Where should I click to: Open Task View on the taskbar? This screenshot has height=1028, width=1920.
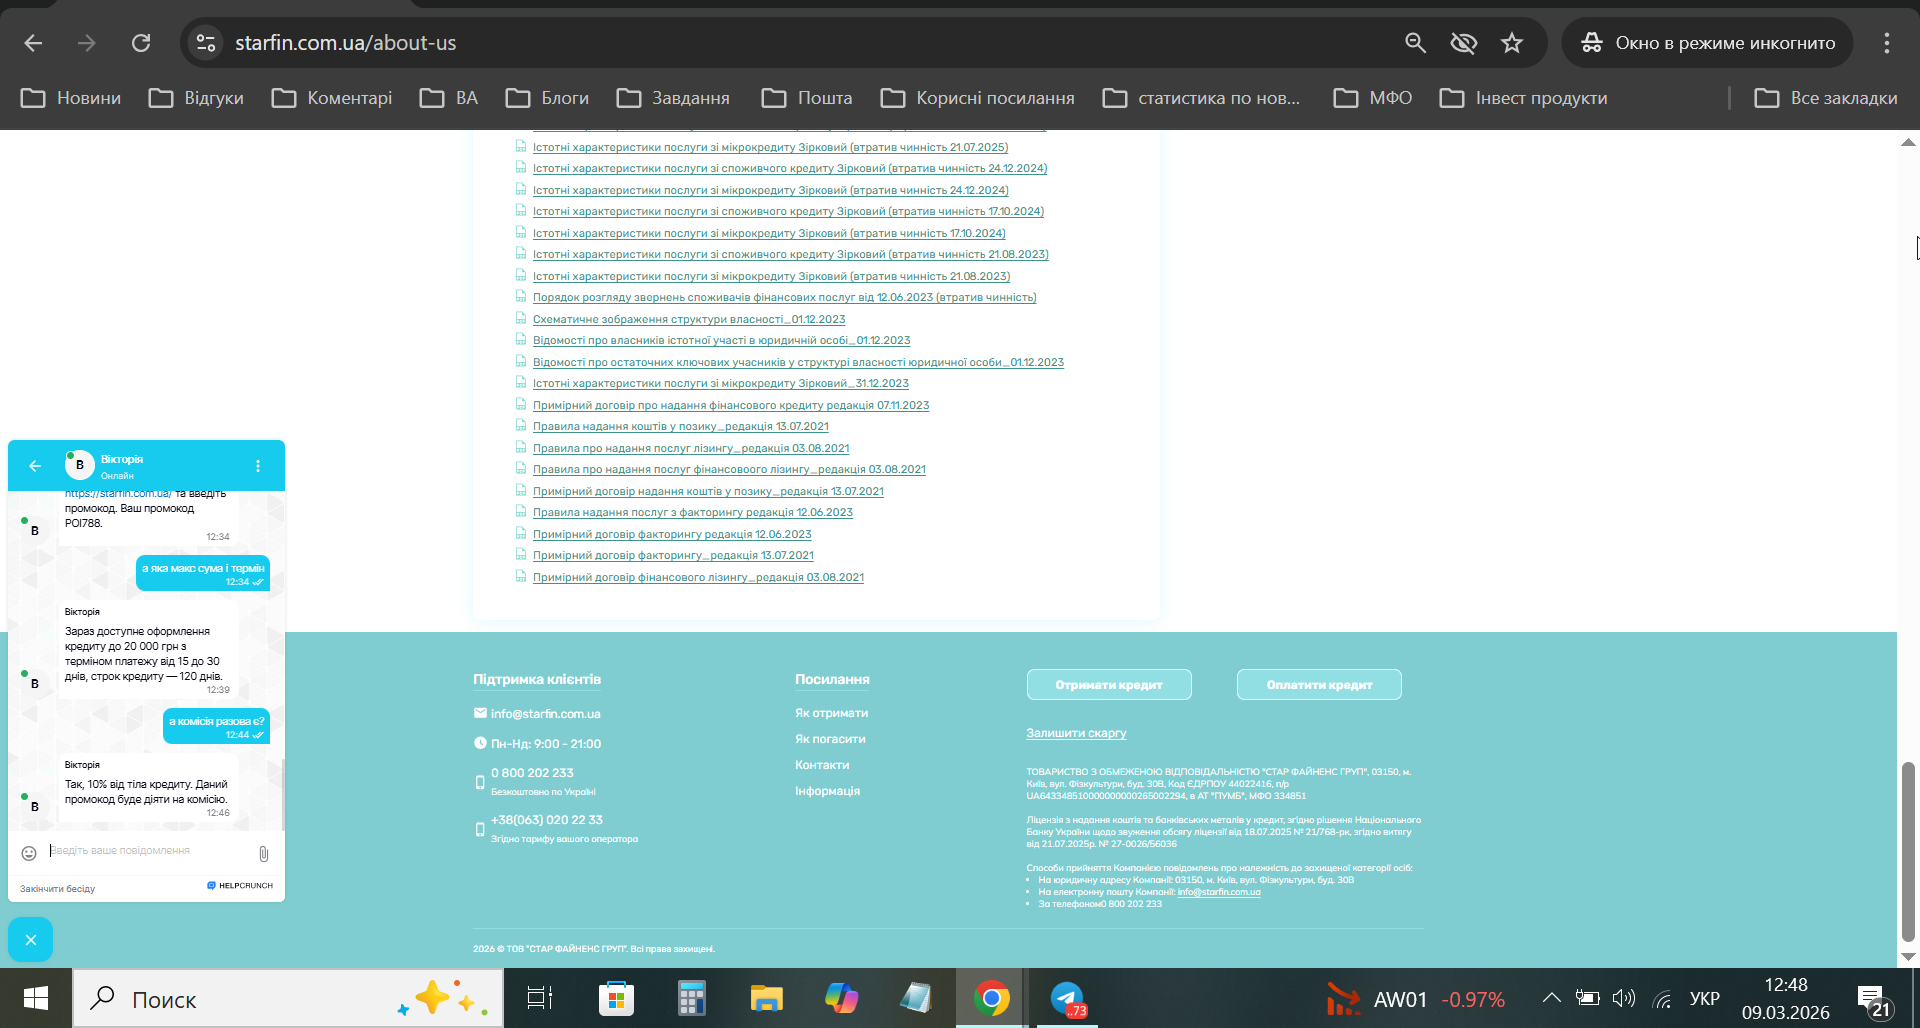point(540,998)
